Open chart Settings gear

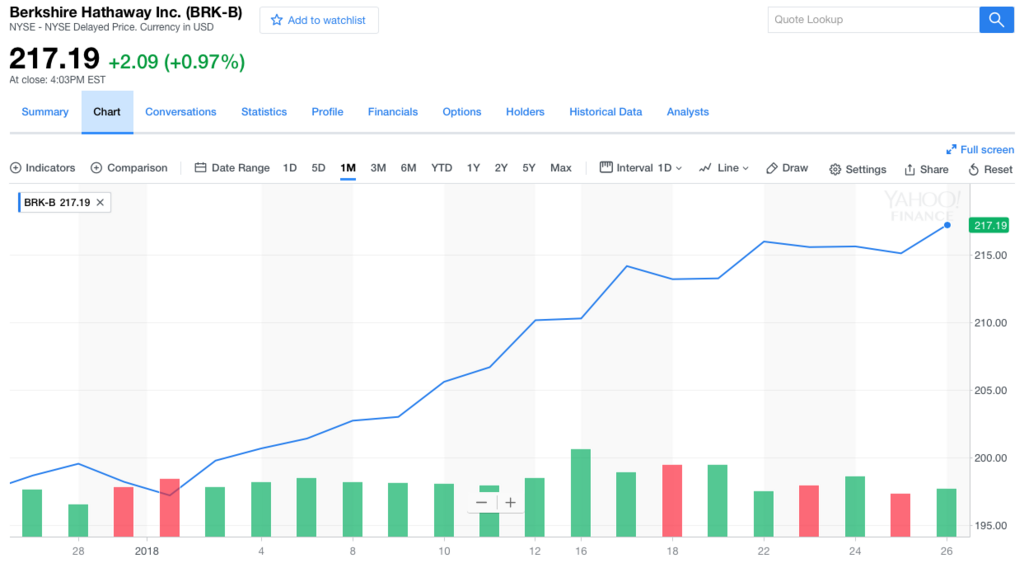click(835, 170)
